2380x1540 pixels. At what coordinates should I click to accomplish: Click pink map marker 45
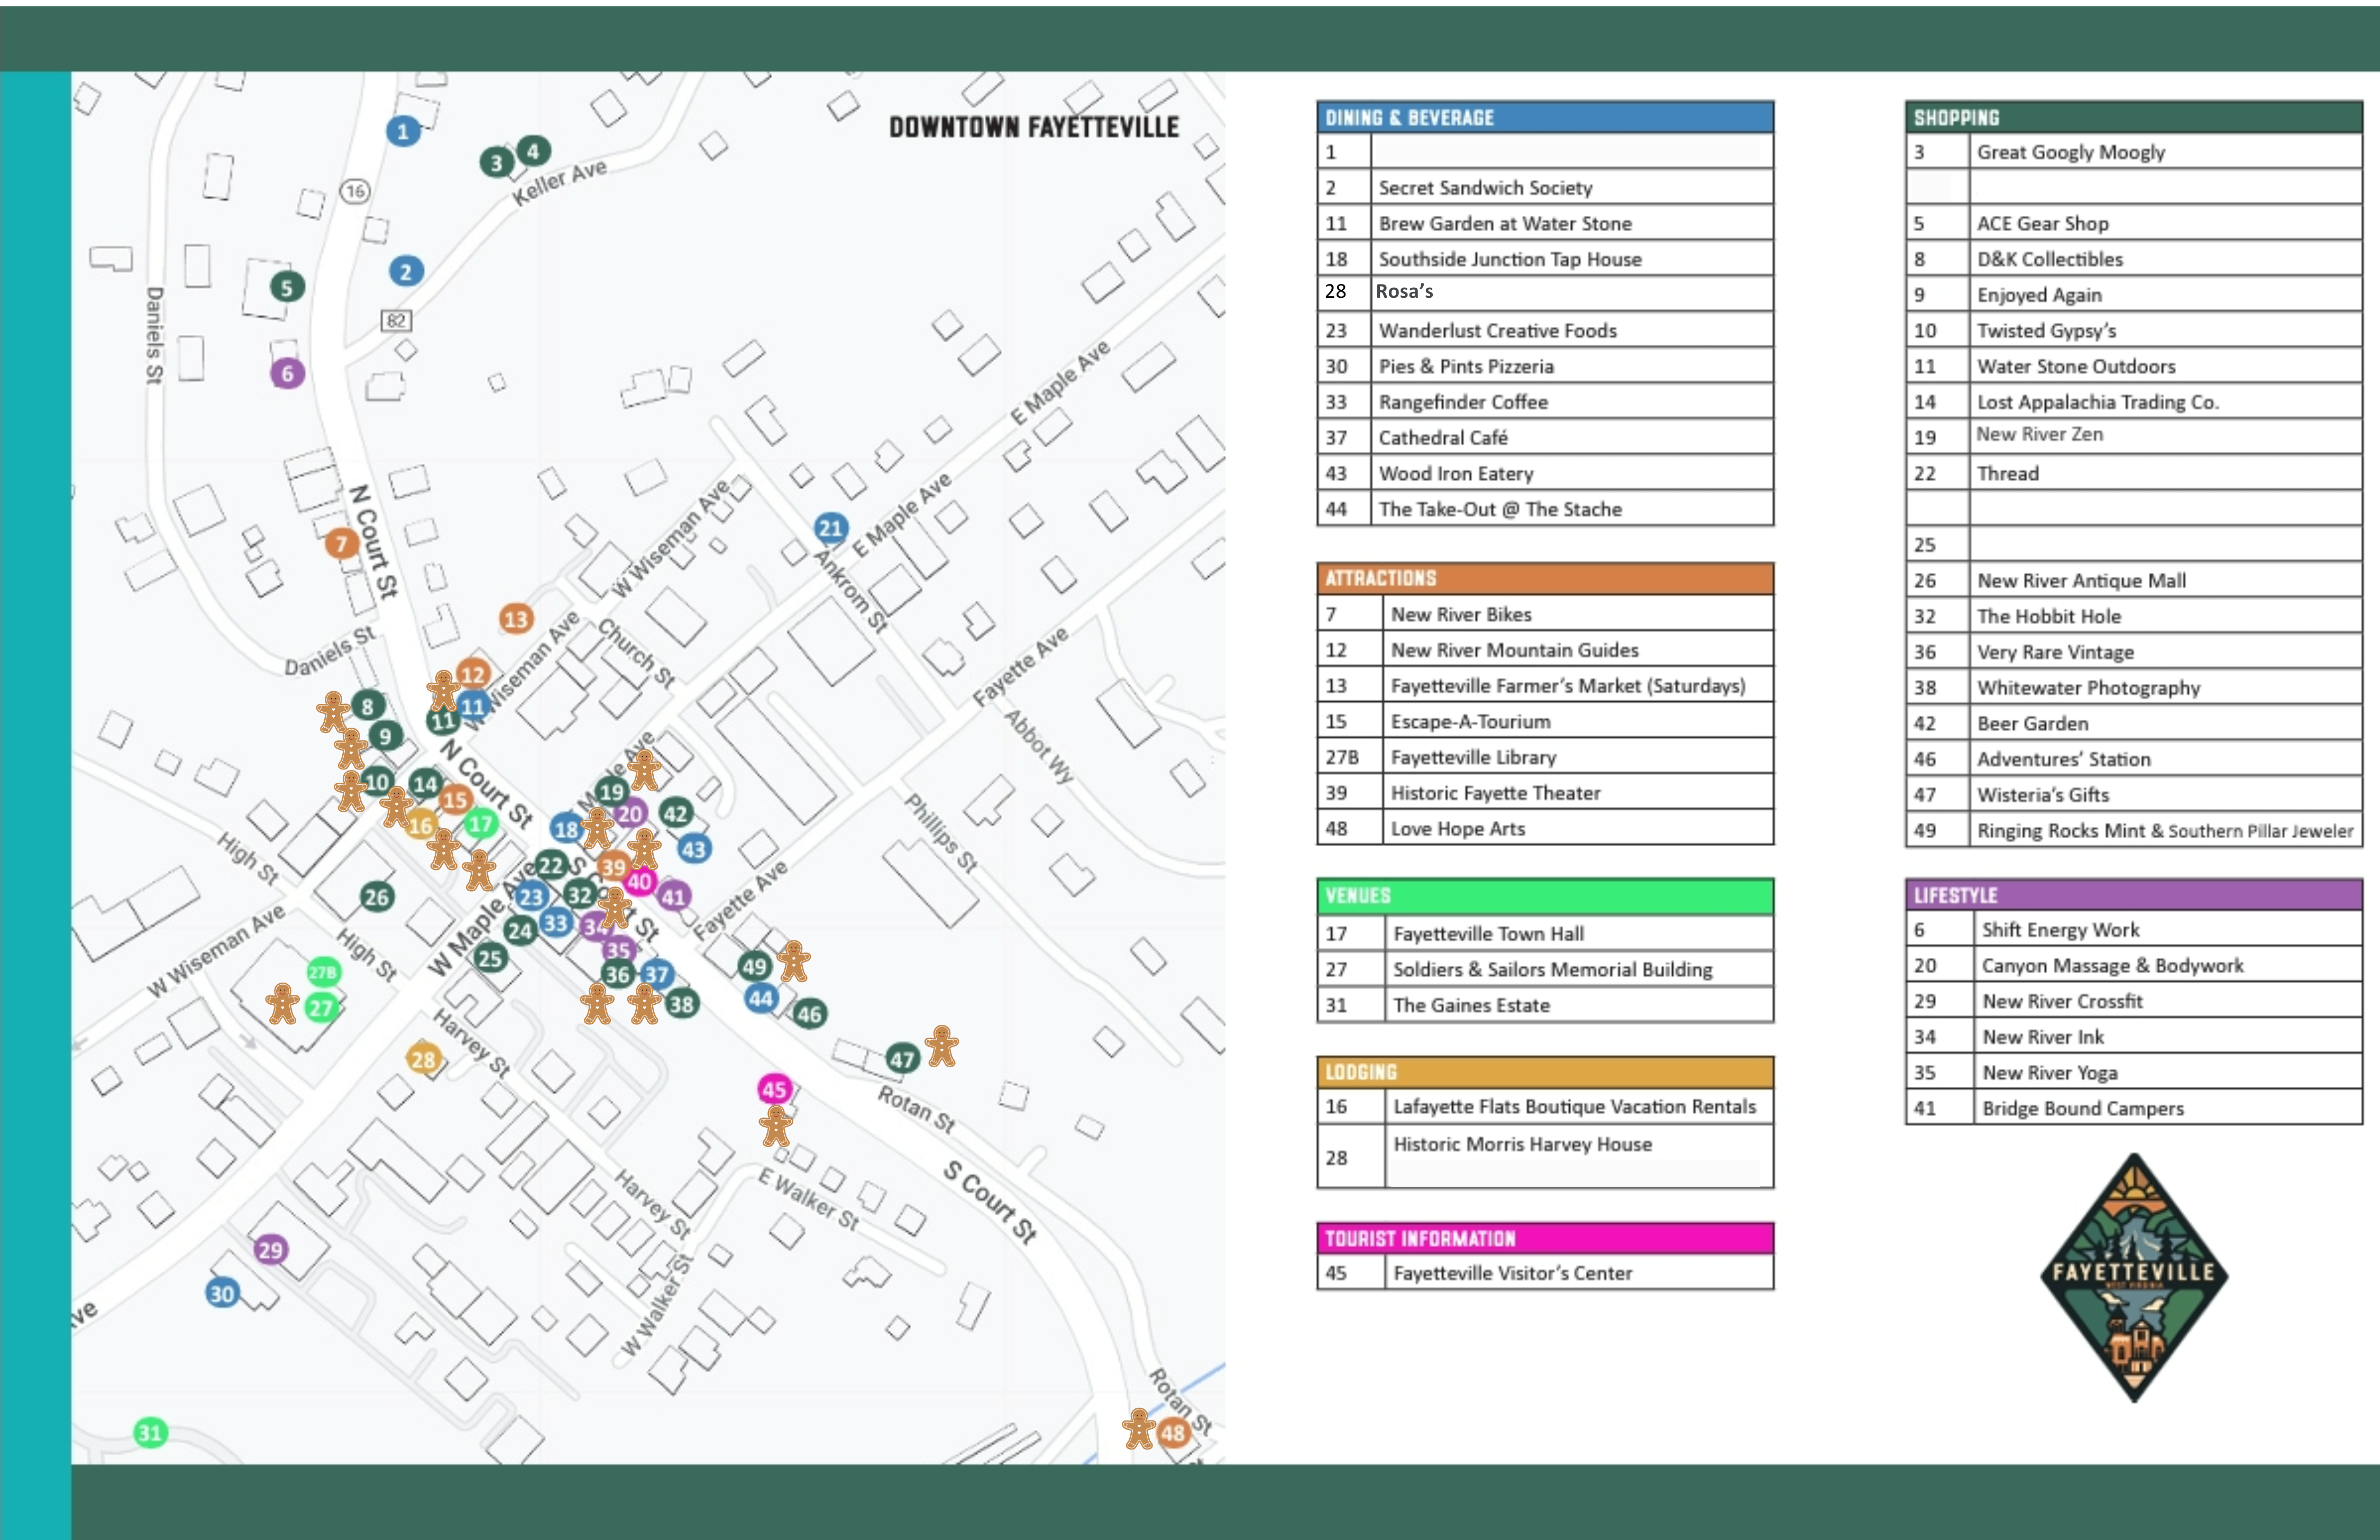point(774,1089)
